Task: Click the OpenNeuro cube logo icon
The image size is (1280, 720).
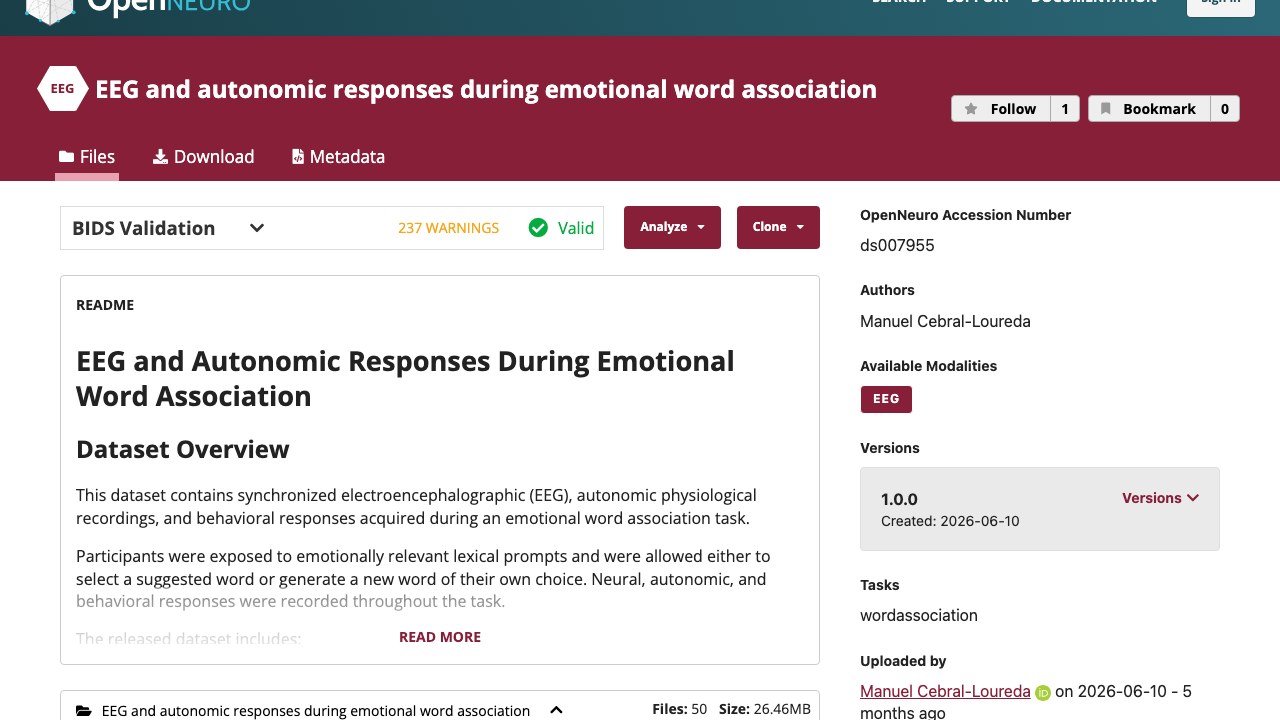Action: (50, 10)
